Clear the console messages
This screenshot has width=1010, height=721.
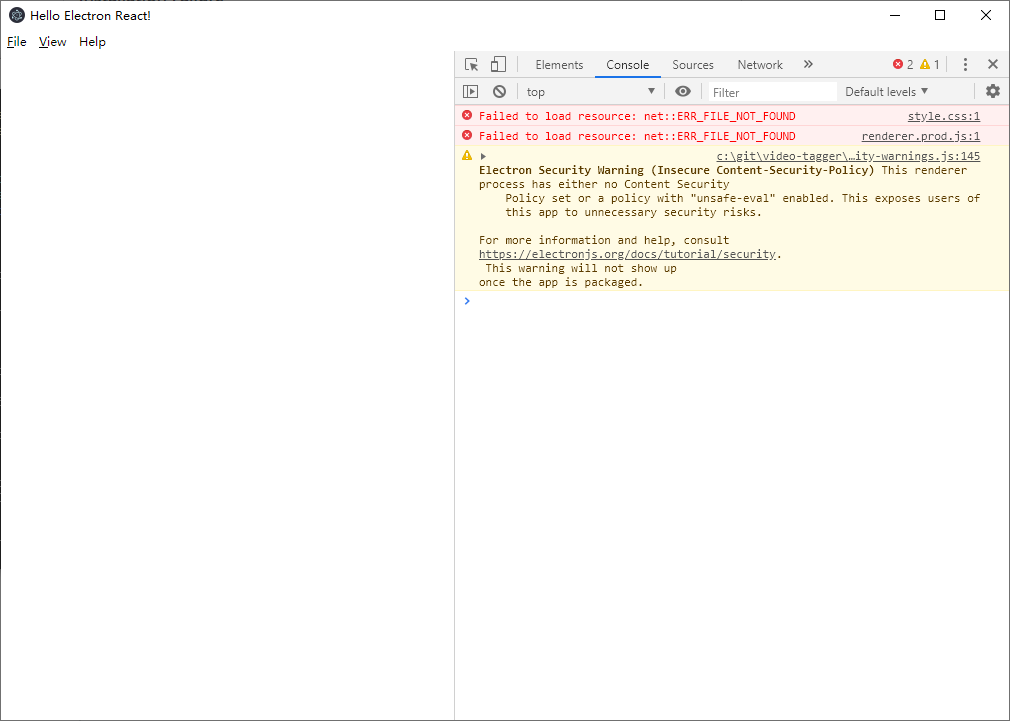point(499,91)
